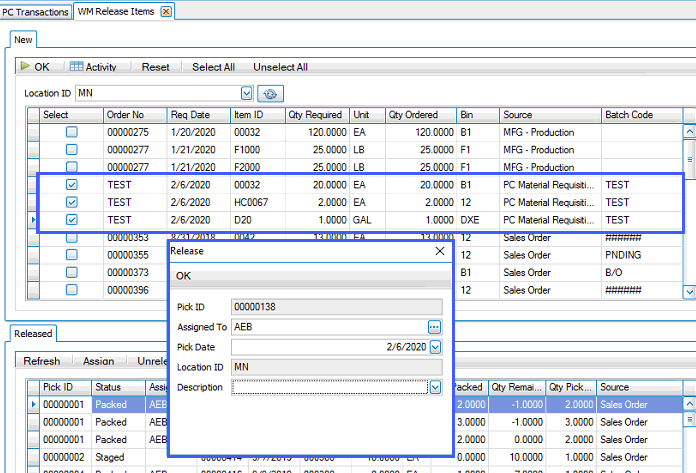The width and height of the screenshot is (696, 473).
Task: Select checkbox for order 00000275
Action: pos(72,132)
